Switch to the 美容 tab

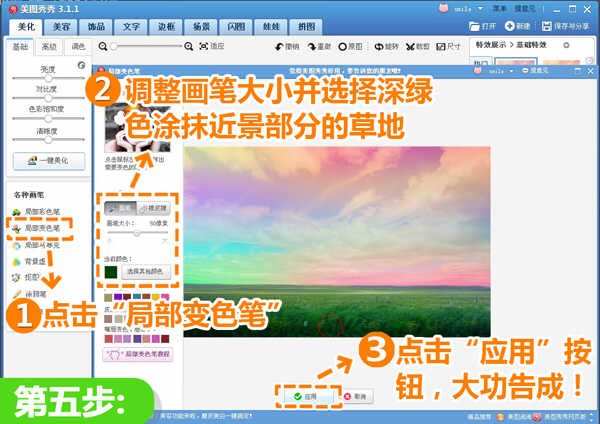[x=61, y=27]
